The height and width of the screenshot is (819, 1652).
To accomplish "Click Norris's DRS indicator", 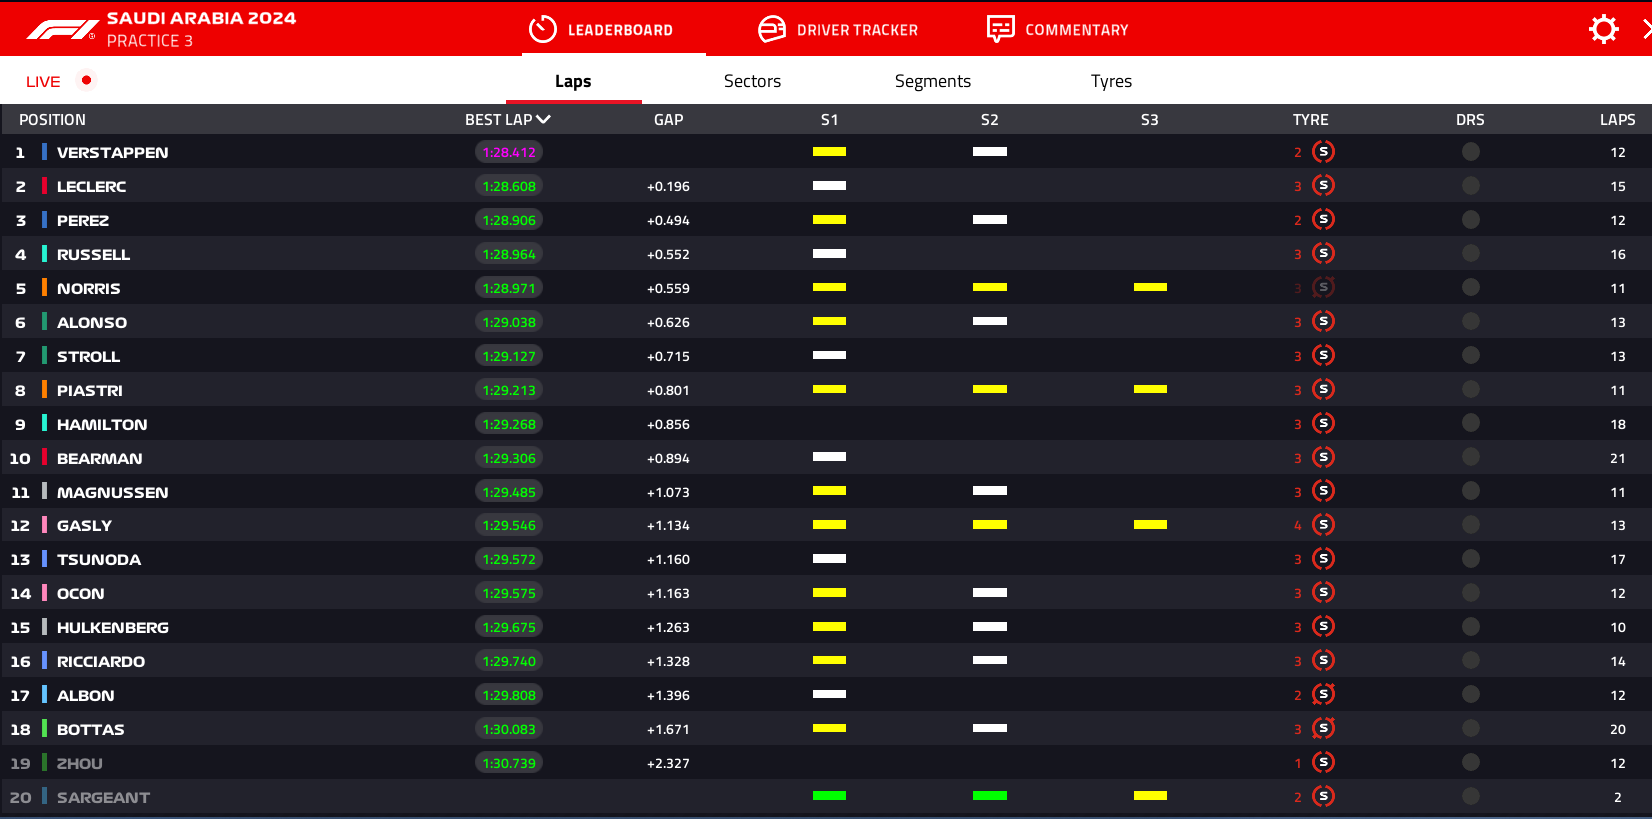I will 1470,288.
